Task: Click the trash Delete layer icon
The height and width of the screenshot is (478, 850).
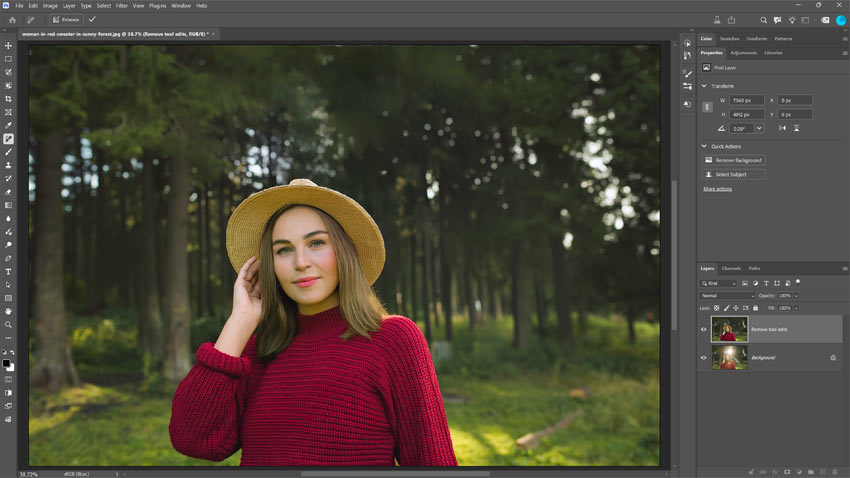Action: click(834, 472)
